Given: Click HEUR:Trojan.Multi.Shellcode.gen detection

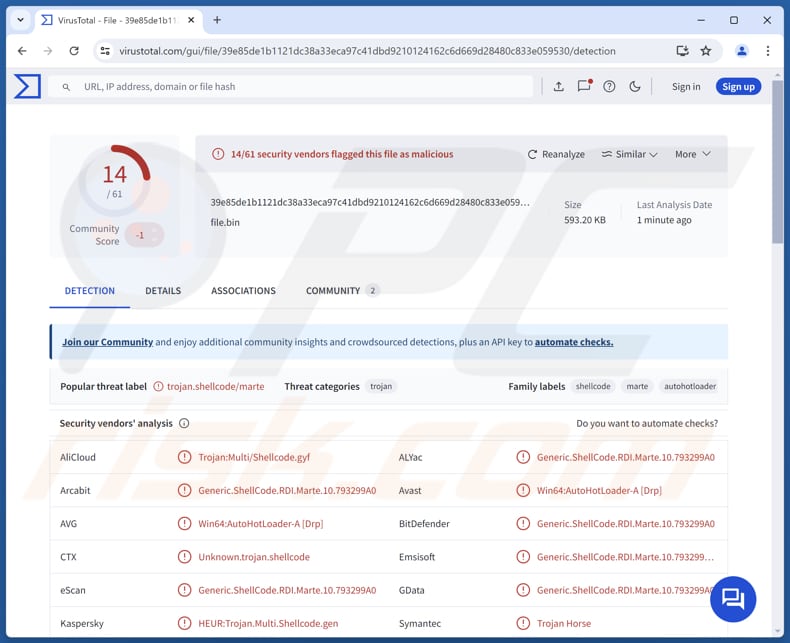Looking at the screenshot, I should pos(268,623).
